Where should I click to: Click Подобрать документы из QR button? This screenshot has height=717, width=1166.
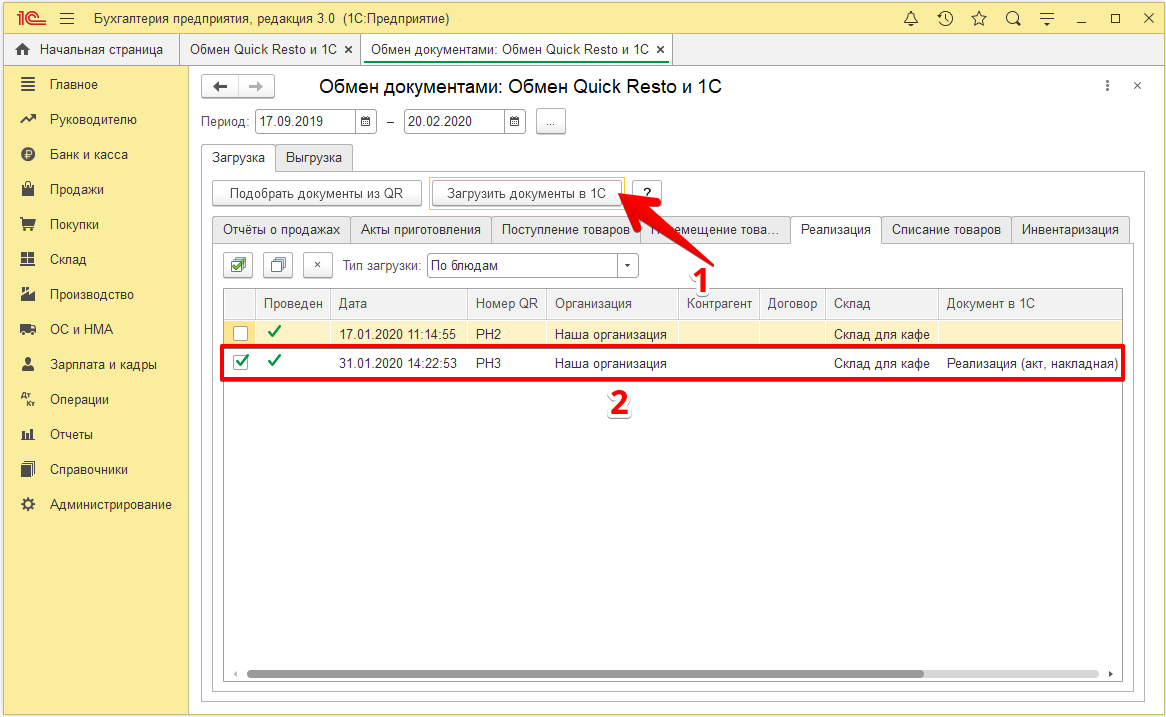coord(316,193)
